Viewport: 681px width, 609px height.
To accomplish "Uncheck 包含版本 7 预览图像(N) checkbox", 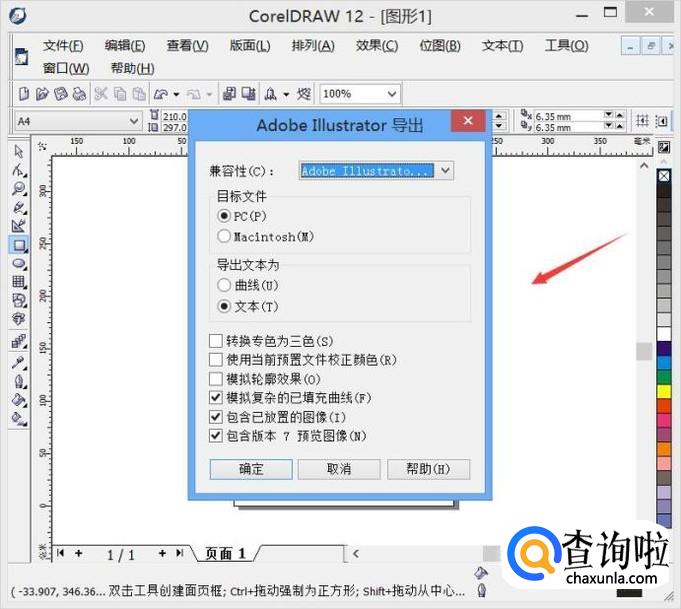I will (x=216, y=435).
